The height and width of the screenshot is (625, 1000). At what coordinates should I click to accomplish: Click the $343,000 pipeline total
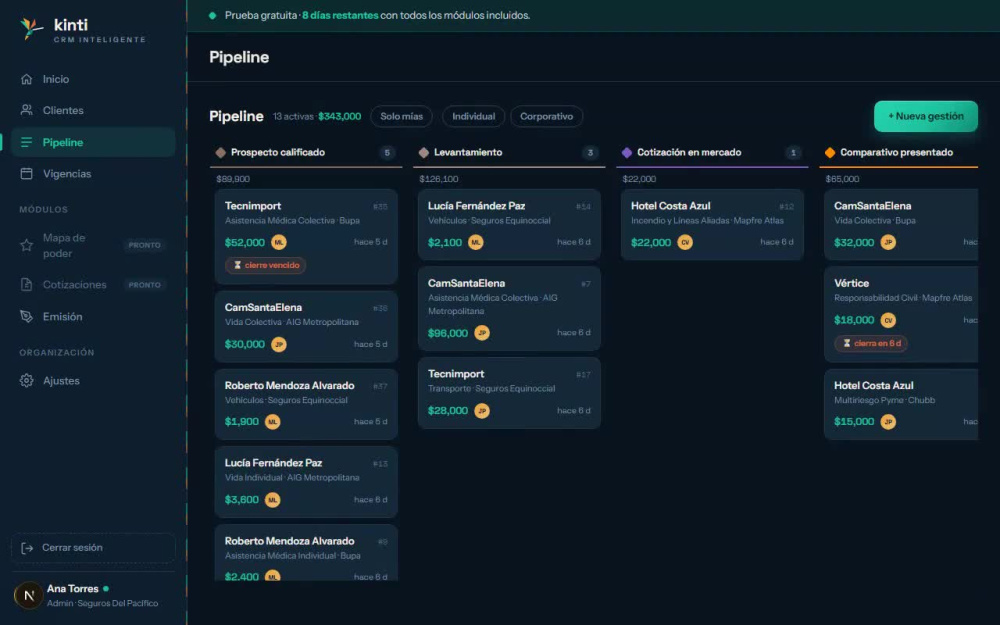tap(339, 116)
